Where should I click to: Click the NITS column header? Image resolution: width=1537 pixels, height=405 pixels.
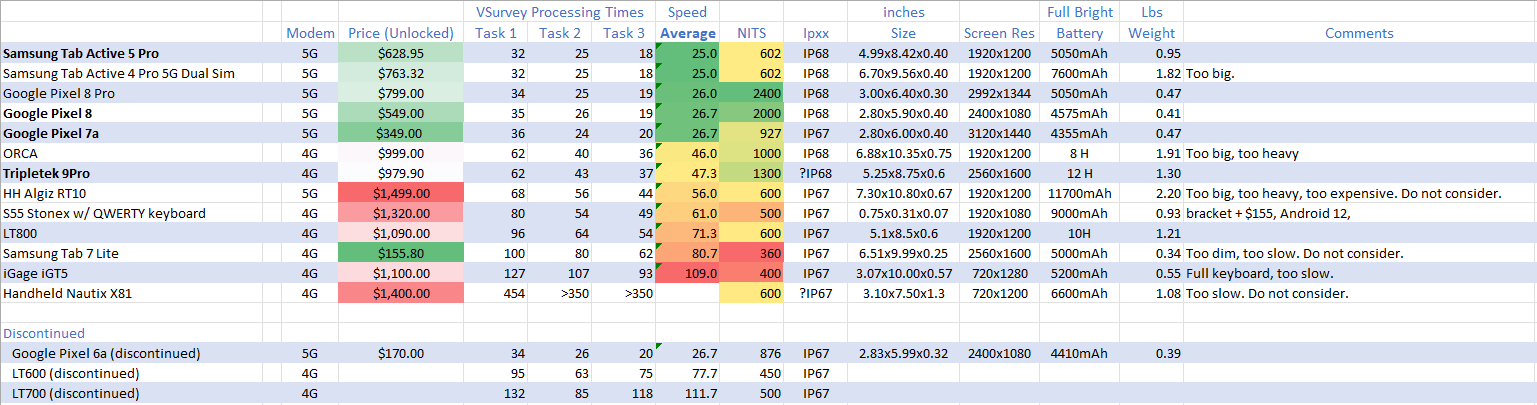coord(750,33)
